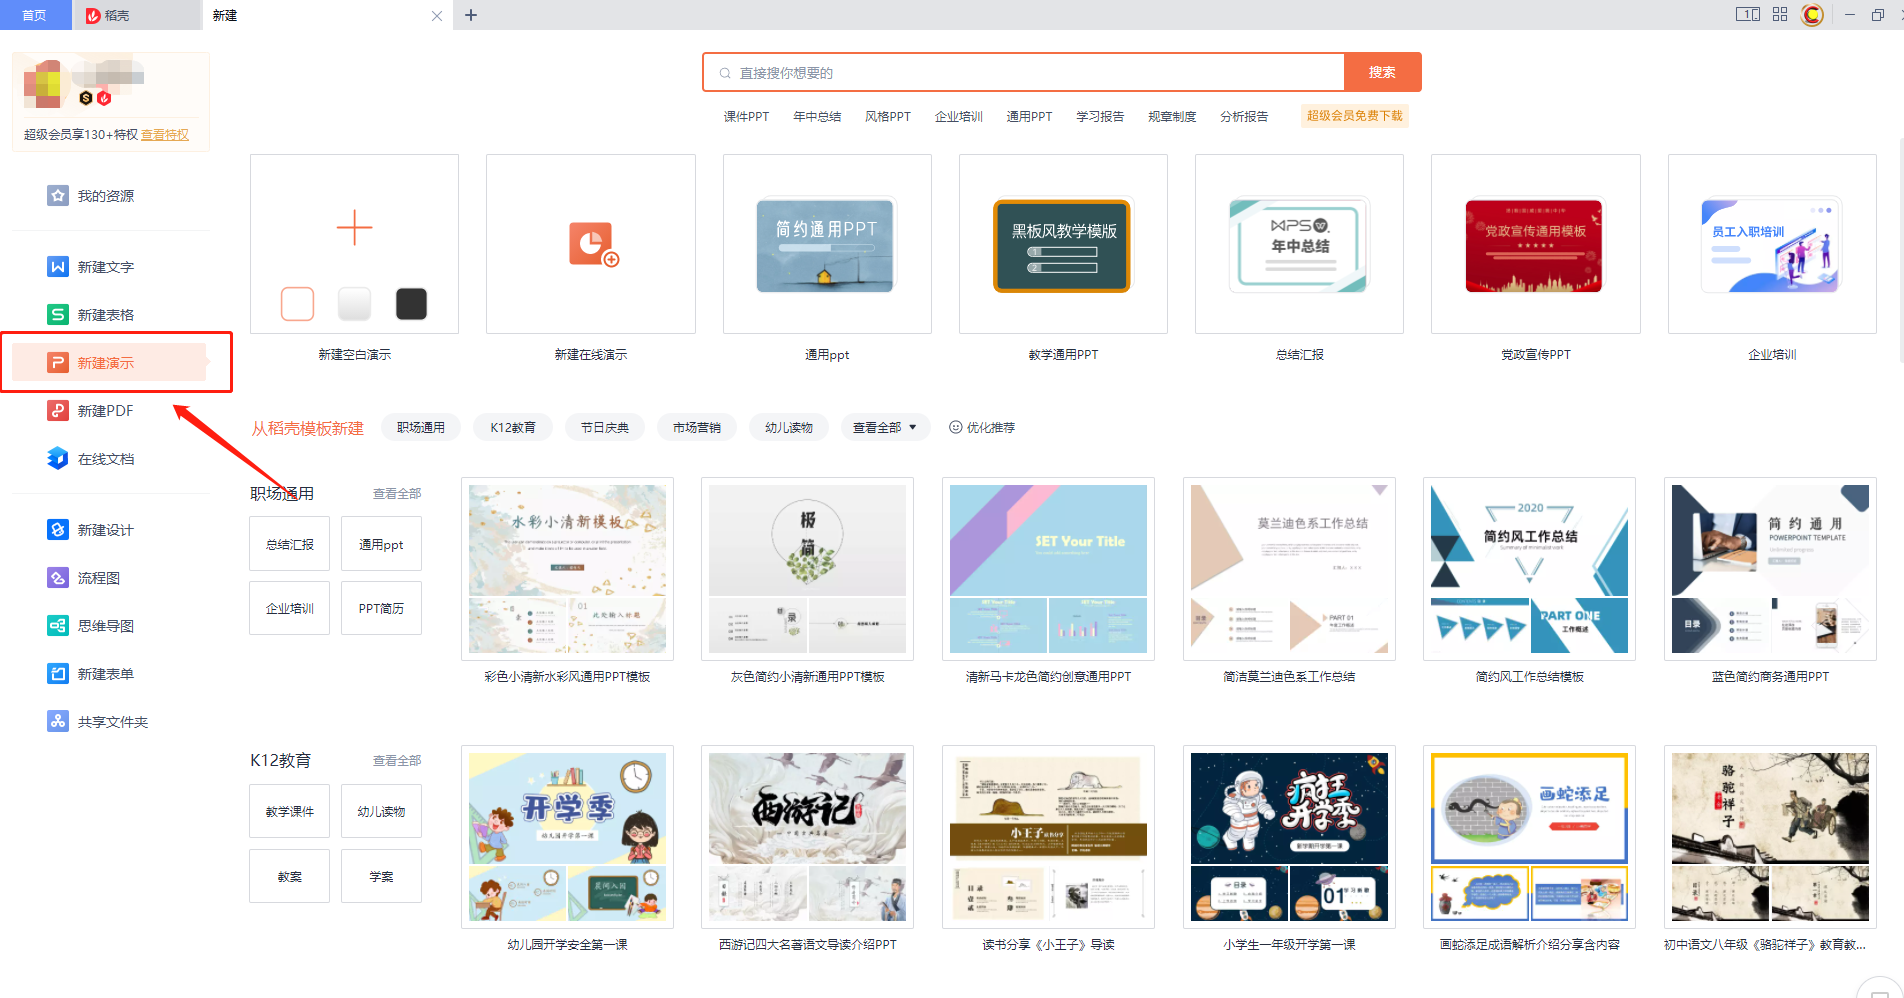Click the 新建表单 icon

(58, 673)
